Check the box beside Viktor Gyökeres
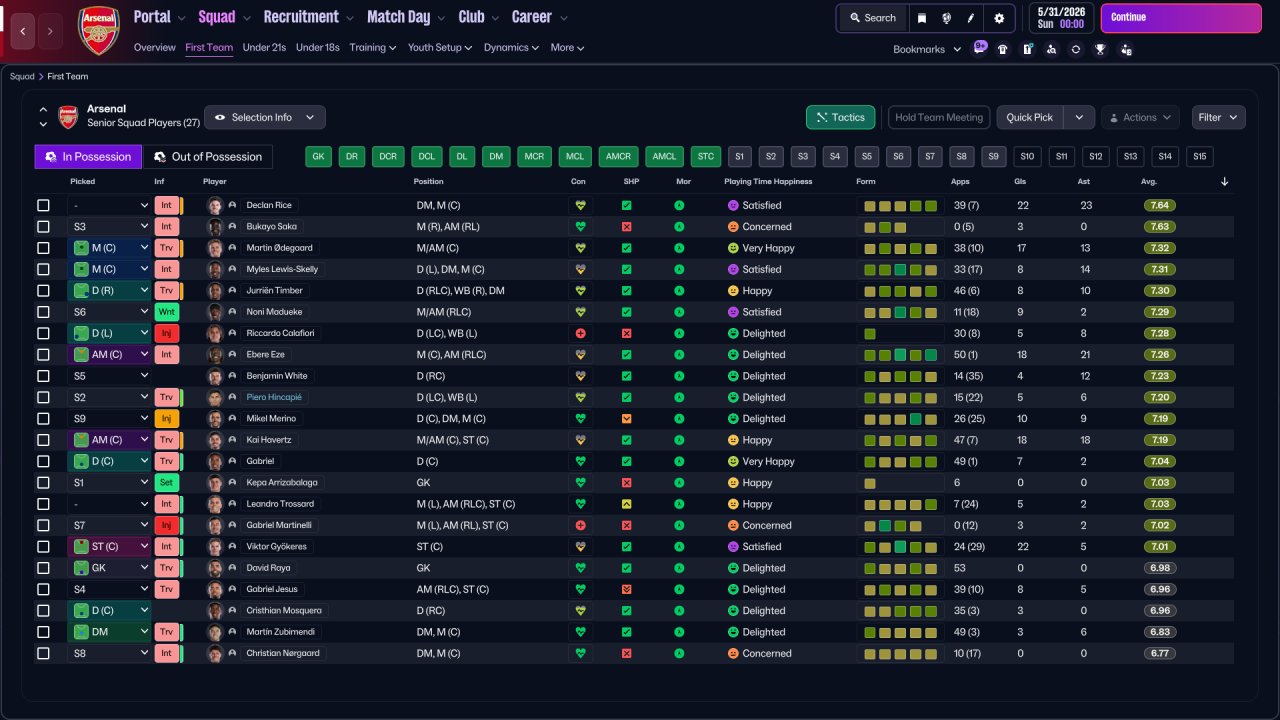 click(43, 547)
